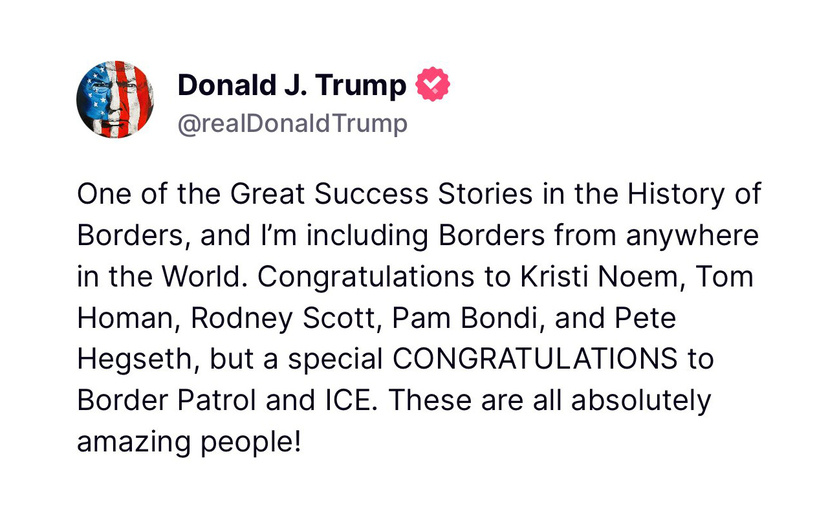Viewport: 839px width, 520px height.
Task: Open the Donald J. Trump display name
Action: (292, 85)
